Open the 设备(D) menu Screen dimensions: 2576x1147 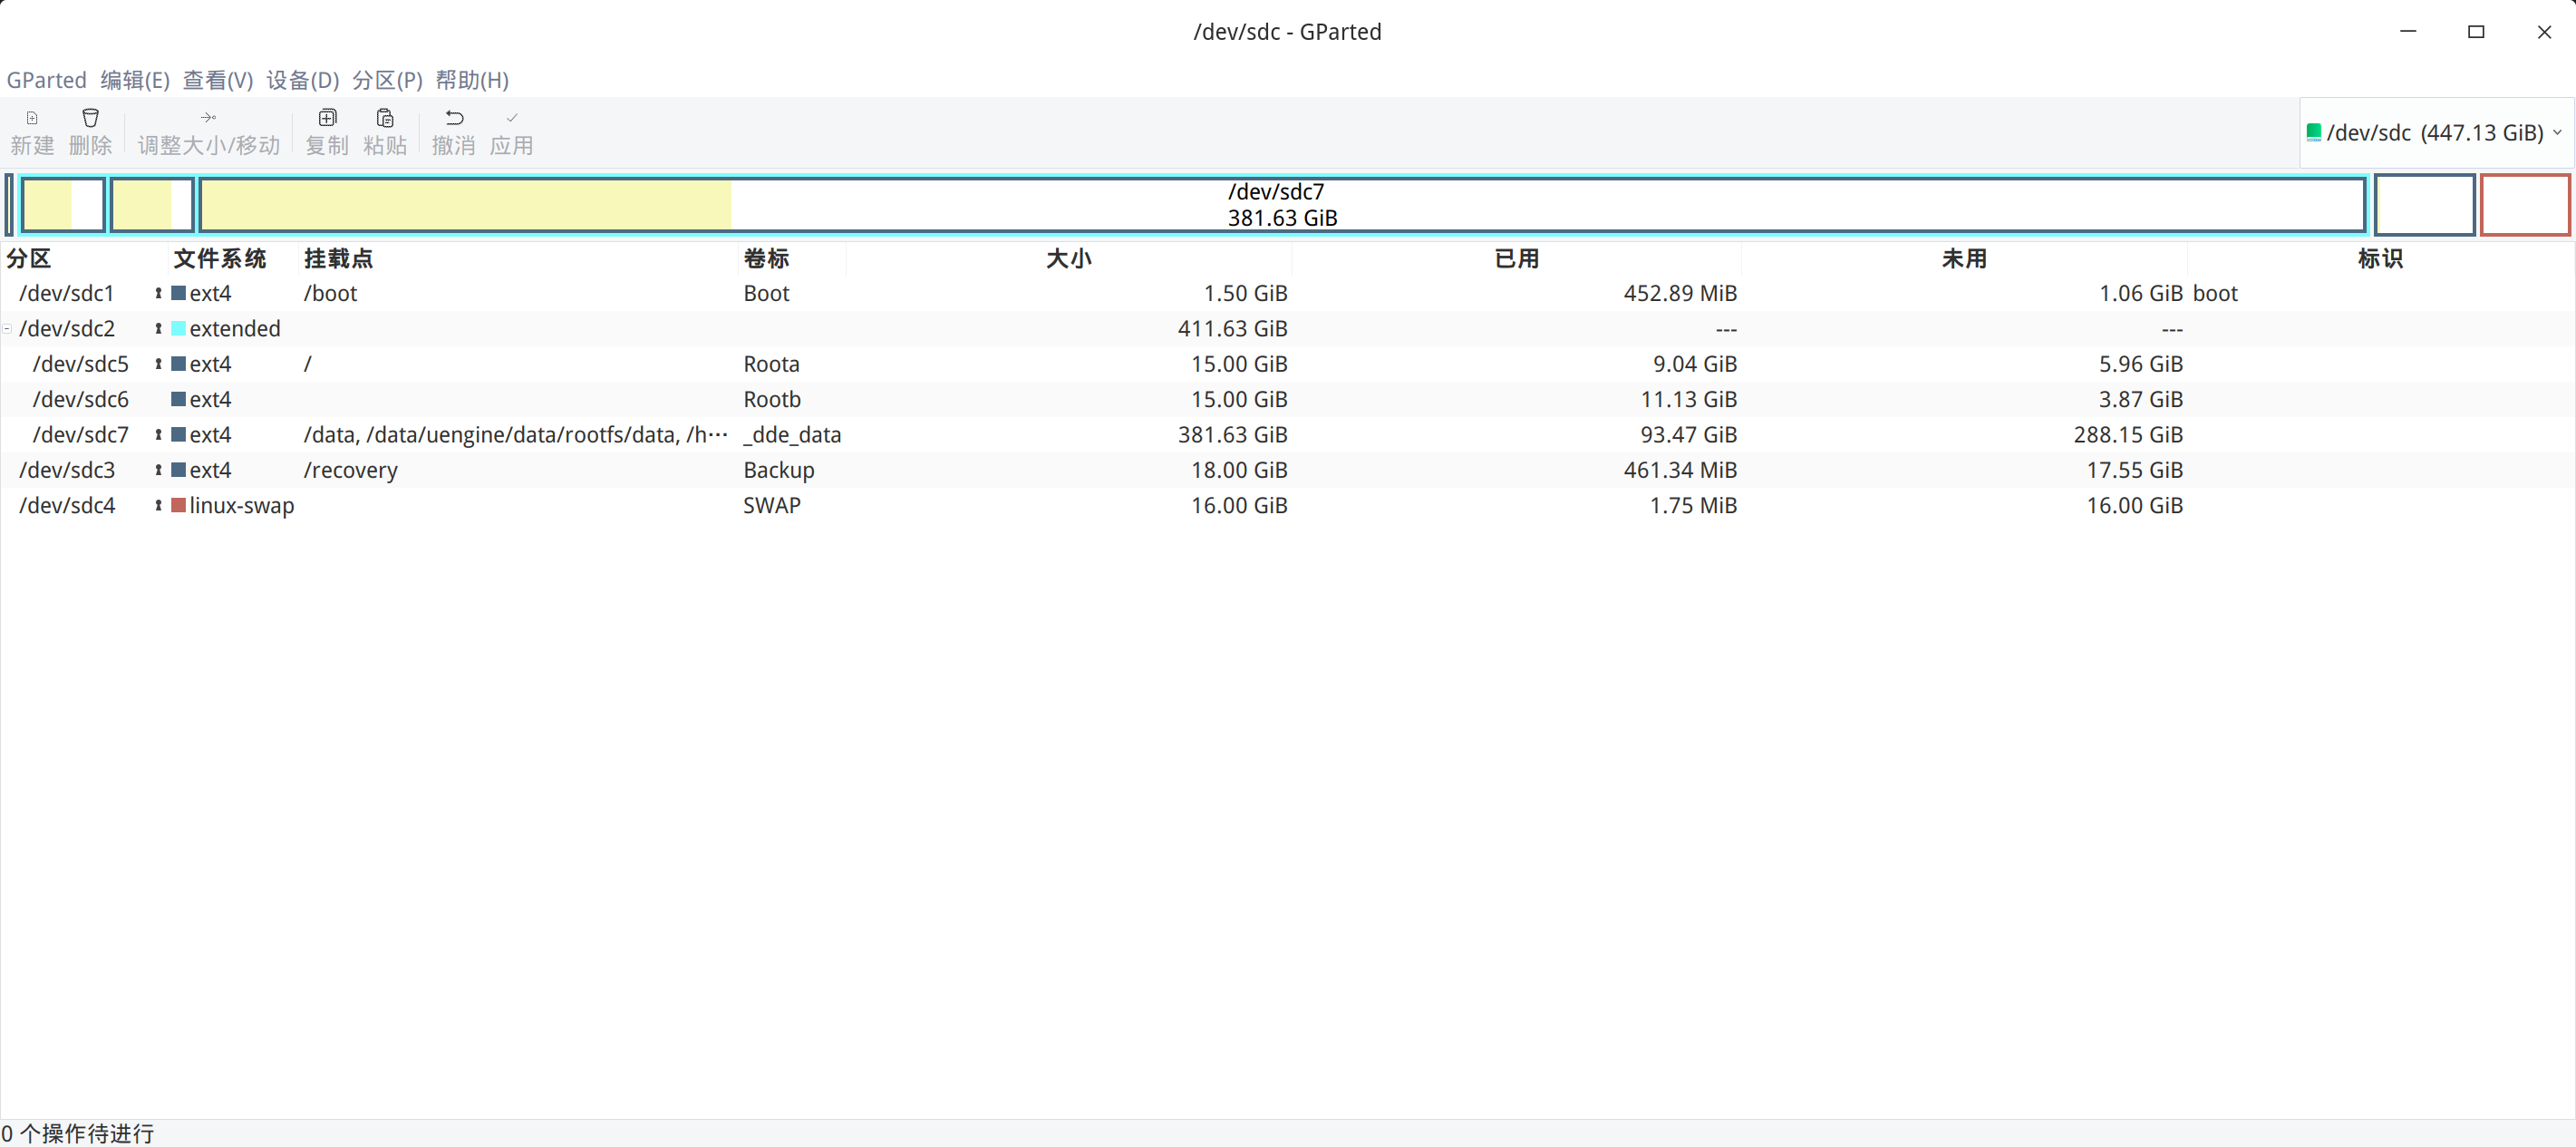pos(302,80)
